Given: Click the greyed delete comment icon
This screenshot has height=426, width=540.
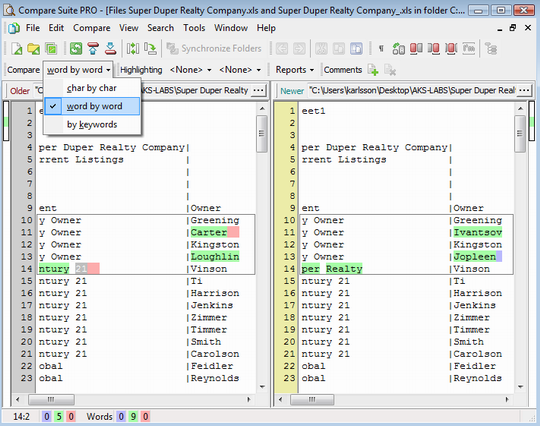Looking at the screenshot, I should click(390, 70).
